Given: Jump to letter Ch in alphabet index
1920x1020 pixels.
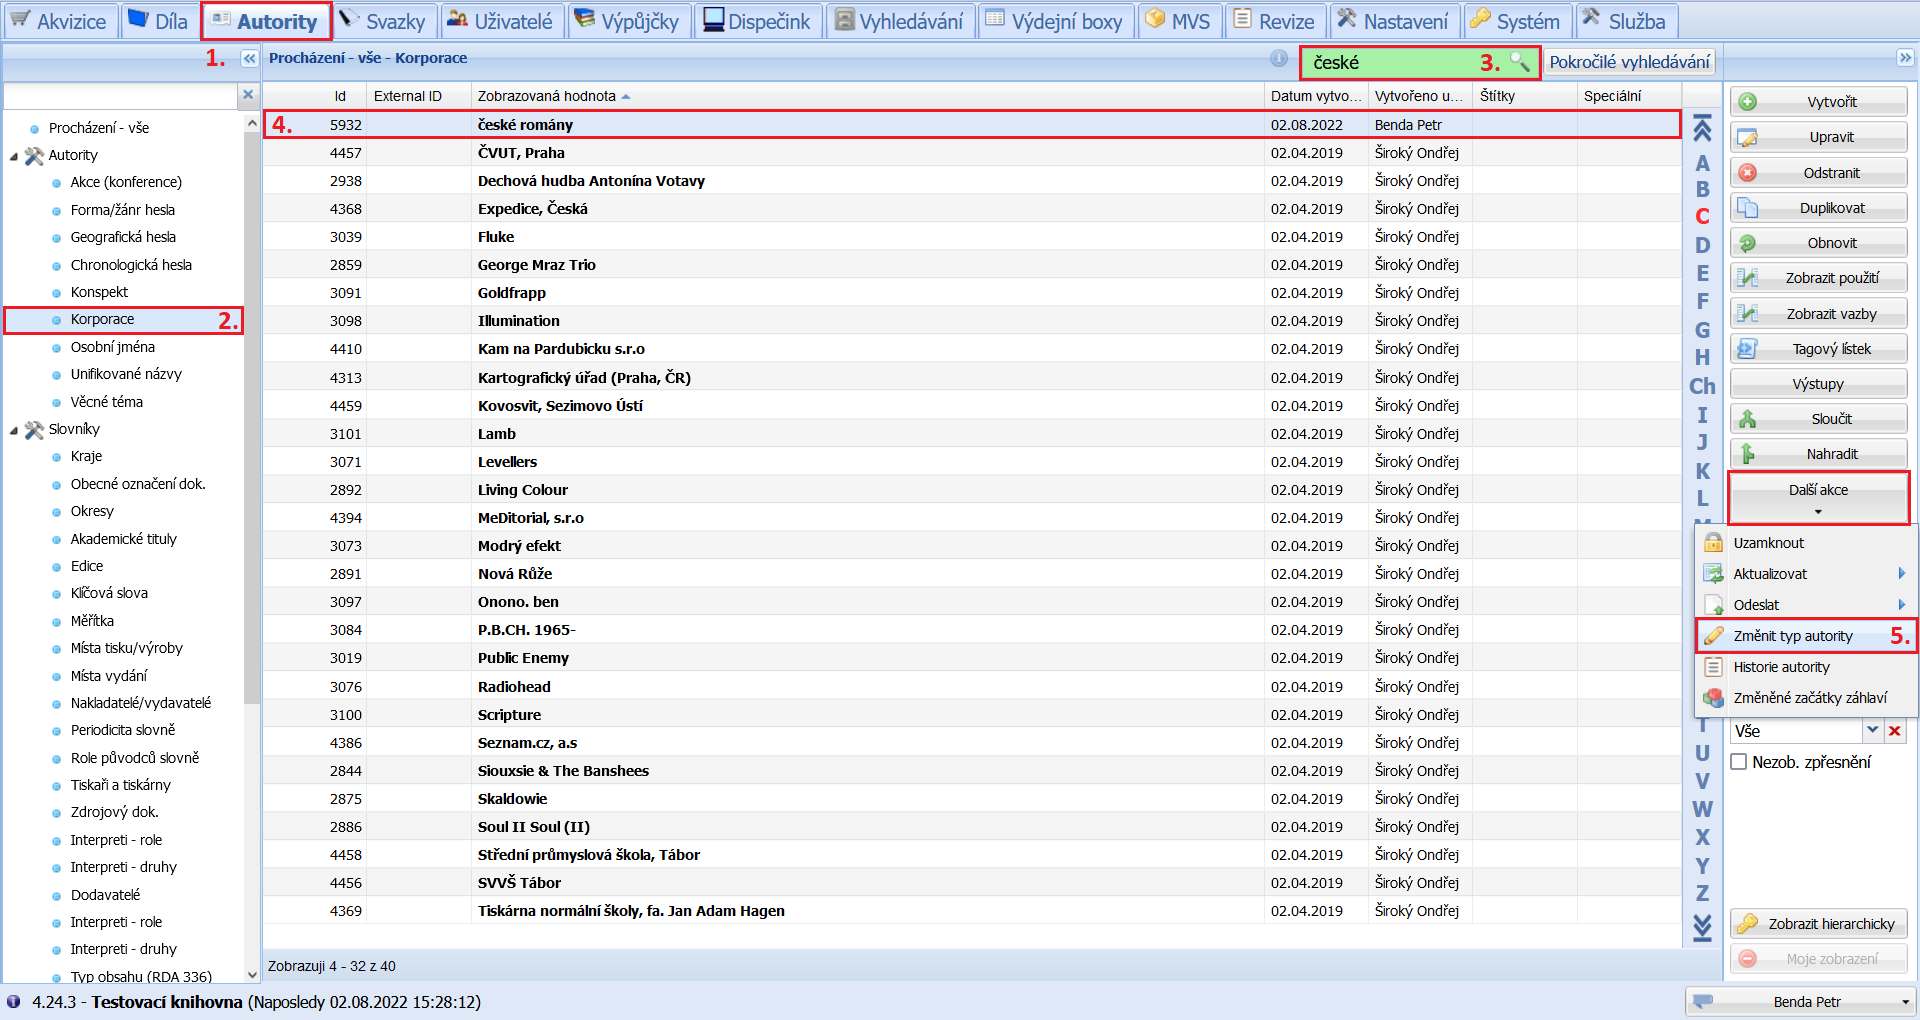Looking at the screenshot, I should 1702,386.
